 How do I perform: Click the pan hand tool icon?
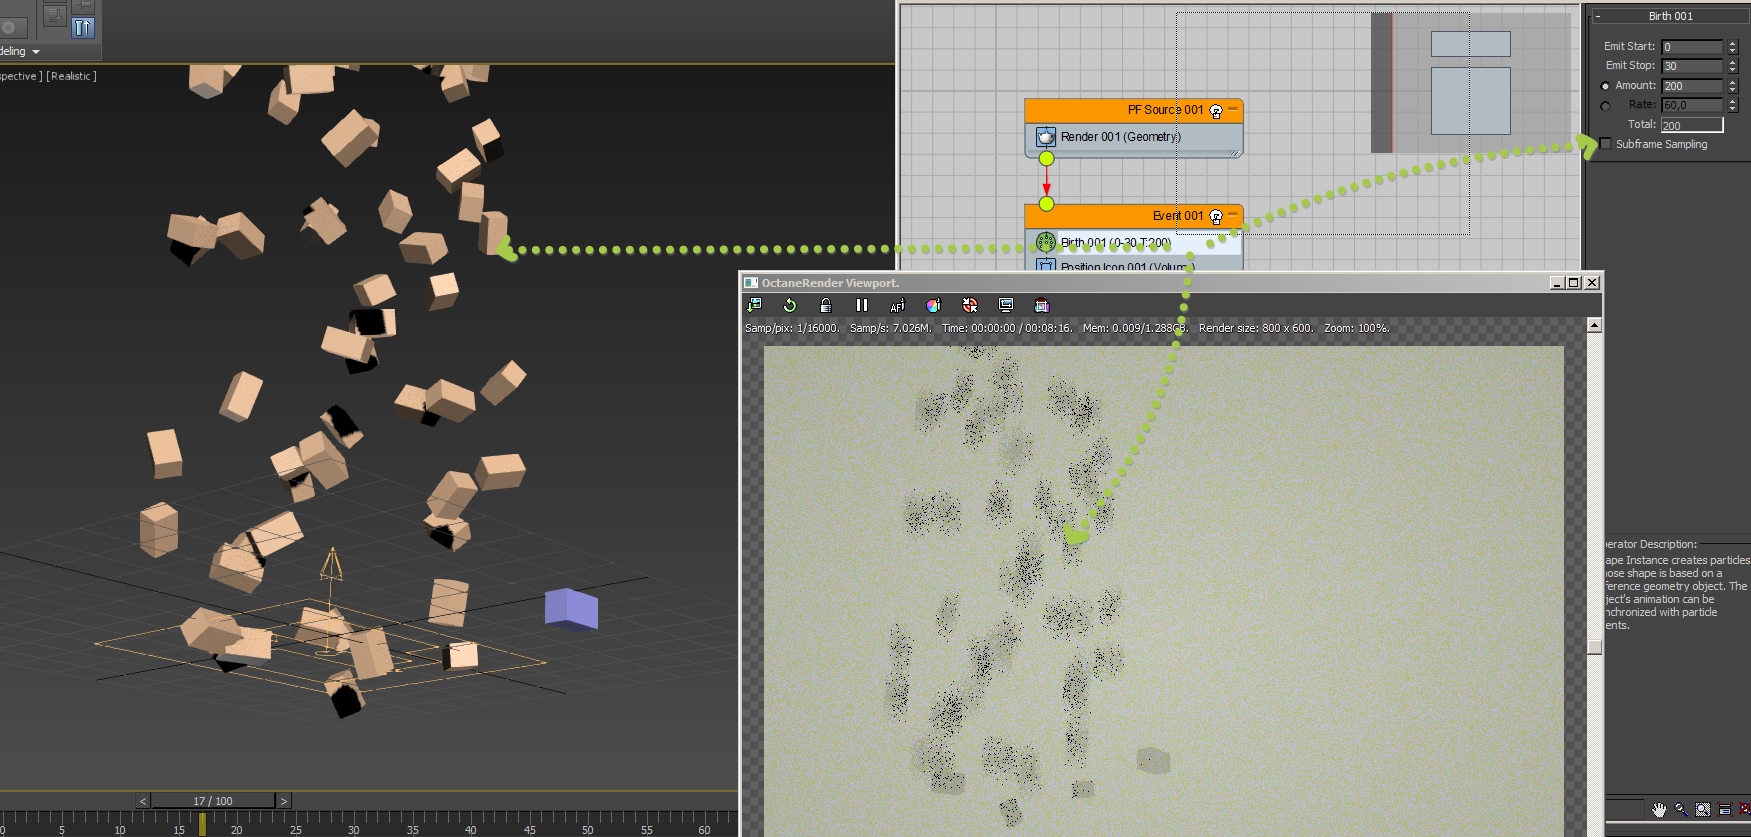[1659, 809]
